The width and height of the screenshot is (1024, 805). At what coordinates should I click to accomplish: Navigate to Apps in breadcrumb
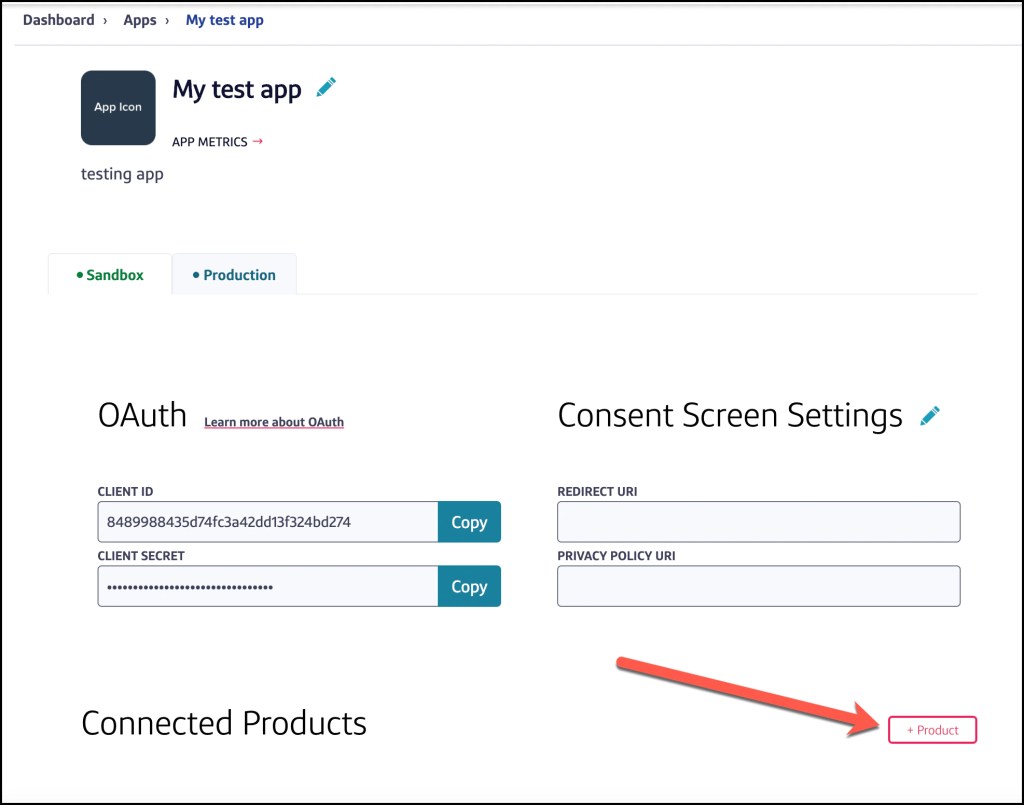(140, 20)
